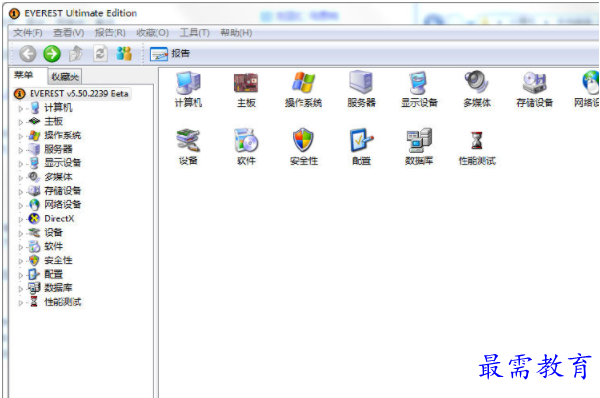Open the 收藏(O) menu
The height and width of the screenshot is (398, 600).
click(x=153, y=33)
